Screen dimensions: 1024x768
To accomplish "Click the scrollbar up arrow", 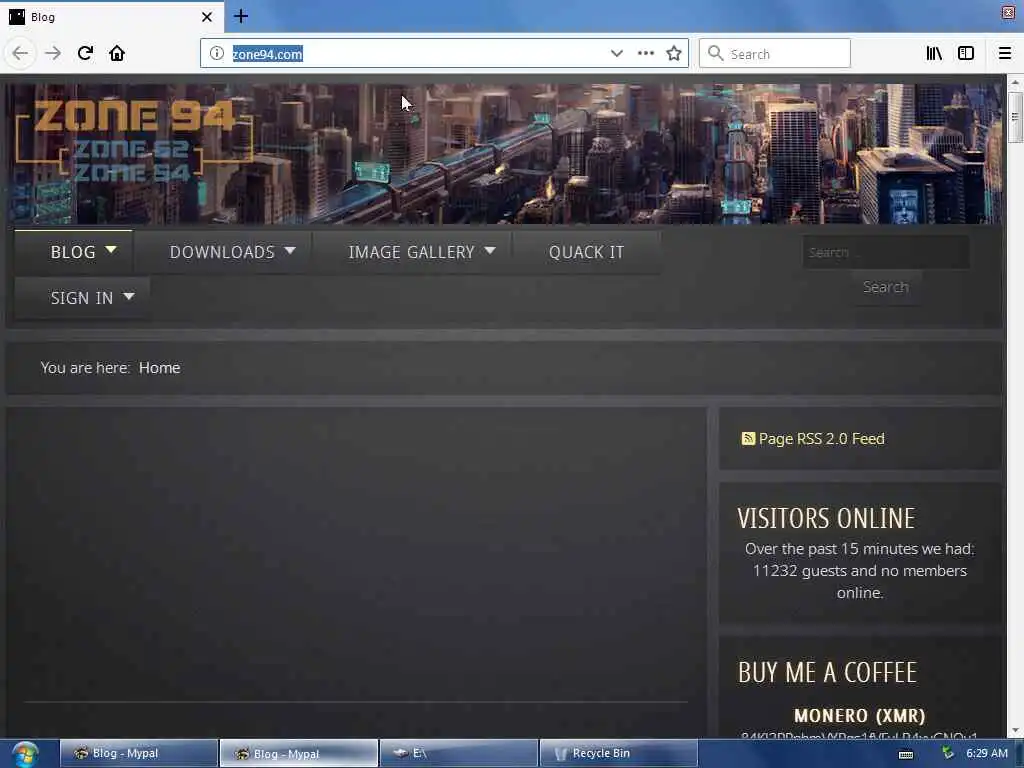I will [1014, 83].
